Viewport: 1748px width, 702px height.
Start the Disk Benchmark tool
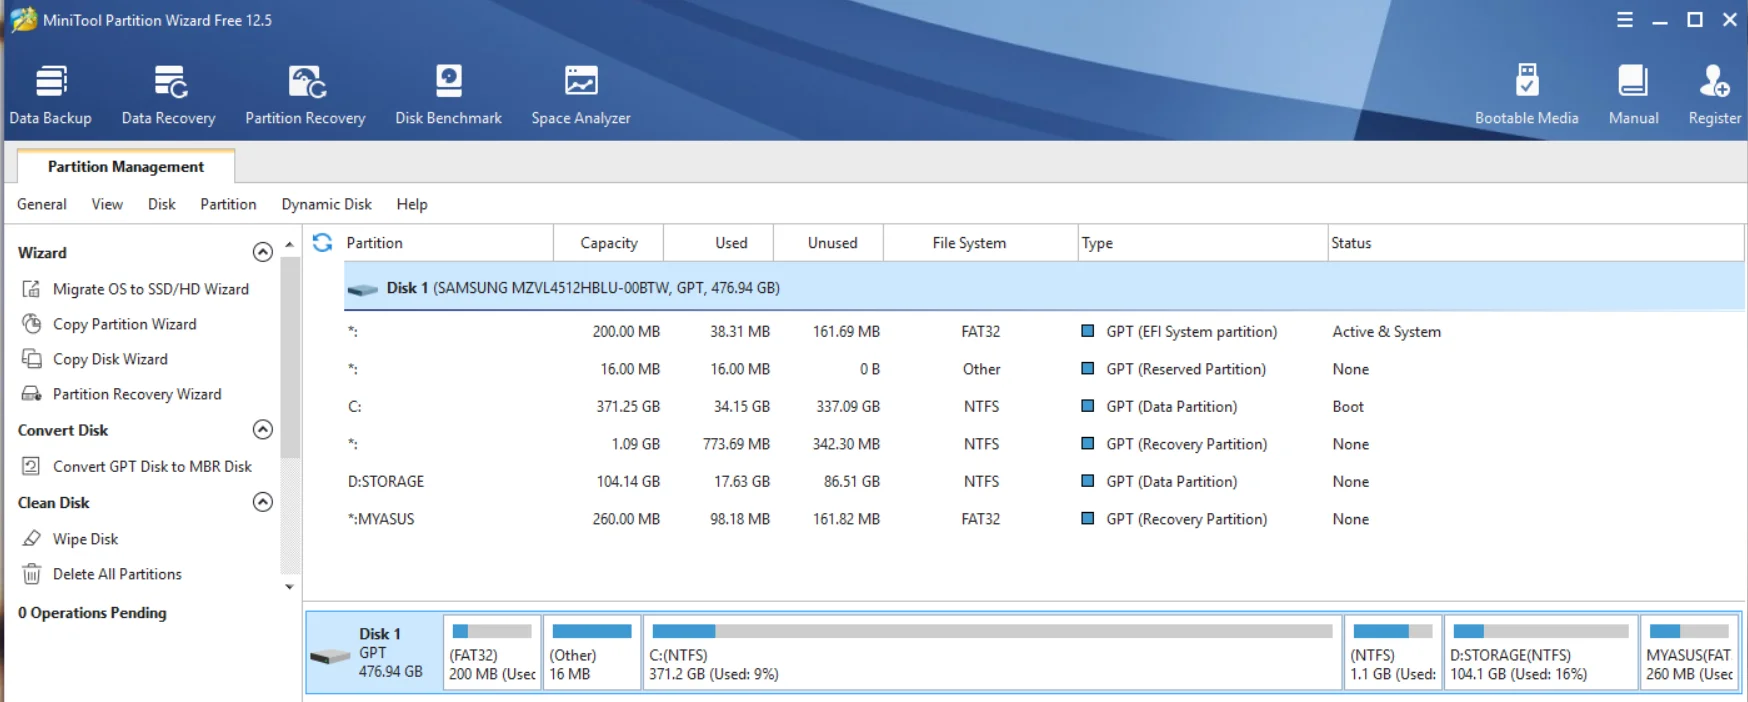448,95
